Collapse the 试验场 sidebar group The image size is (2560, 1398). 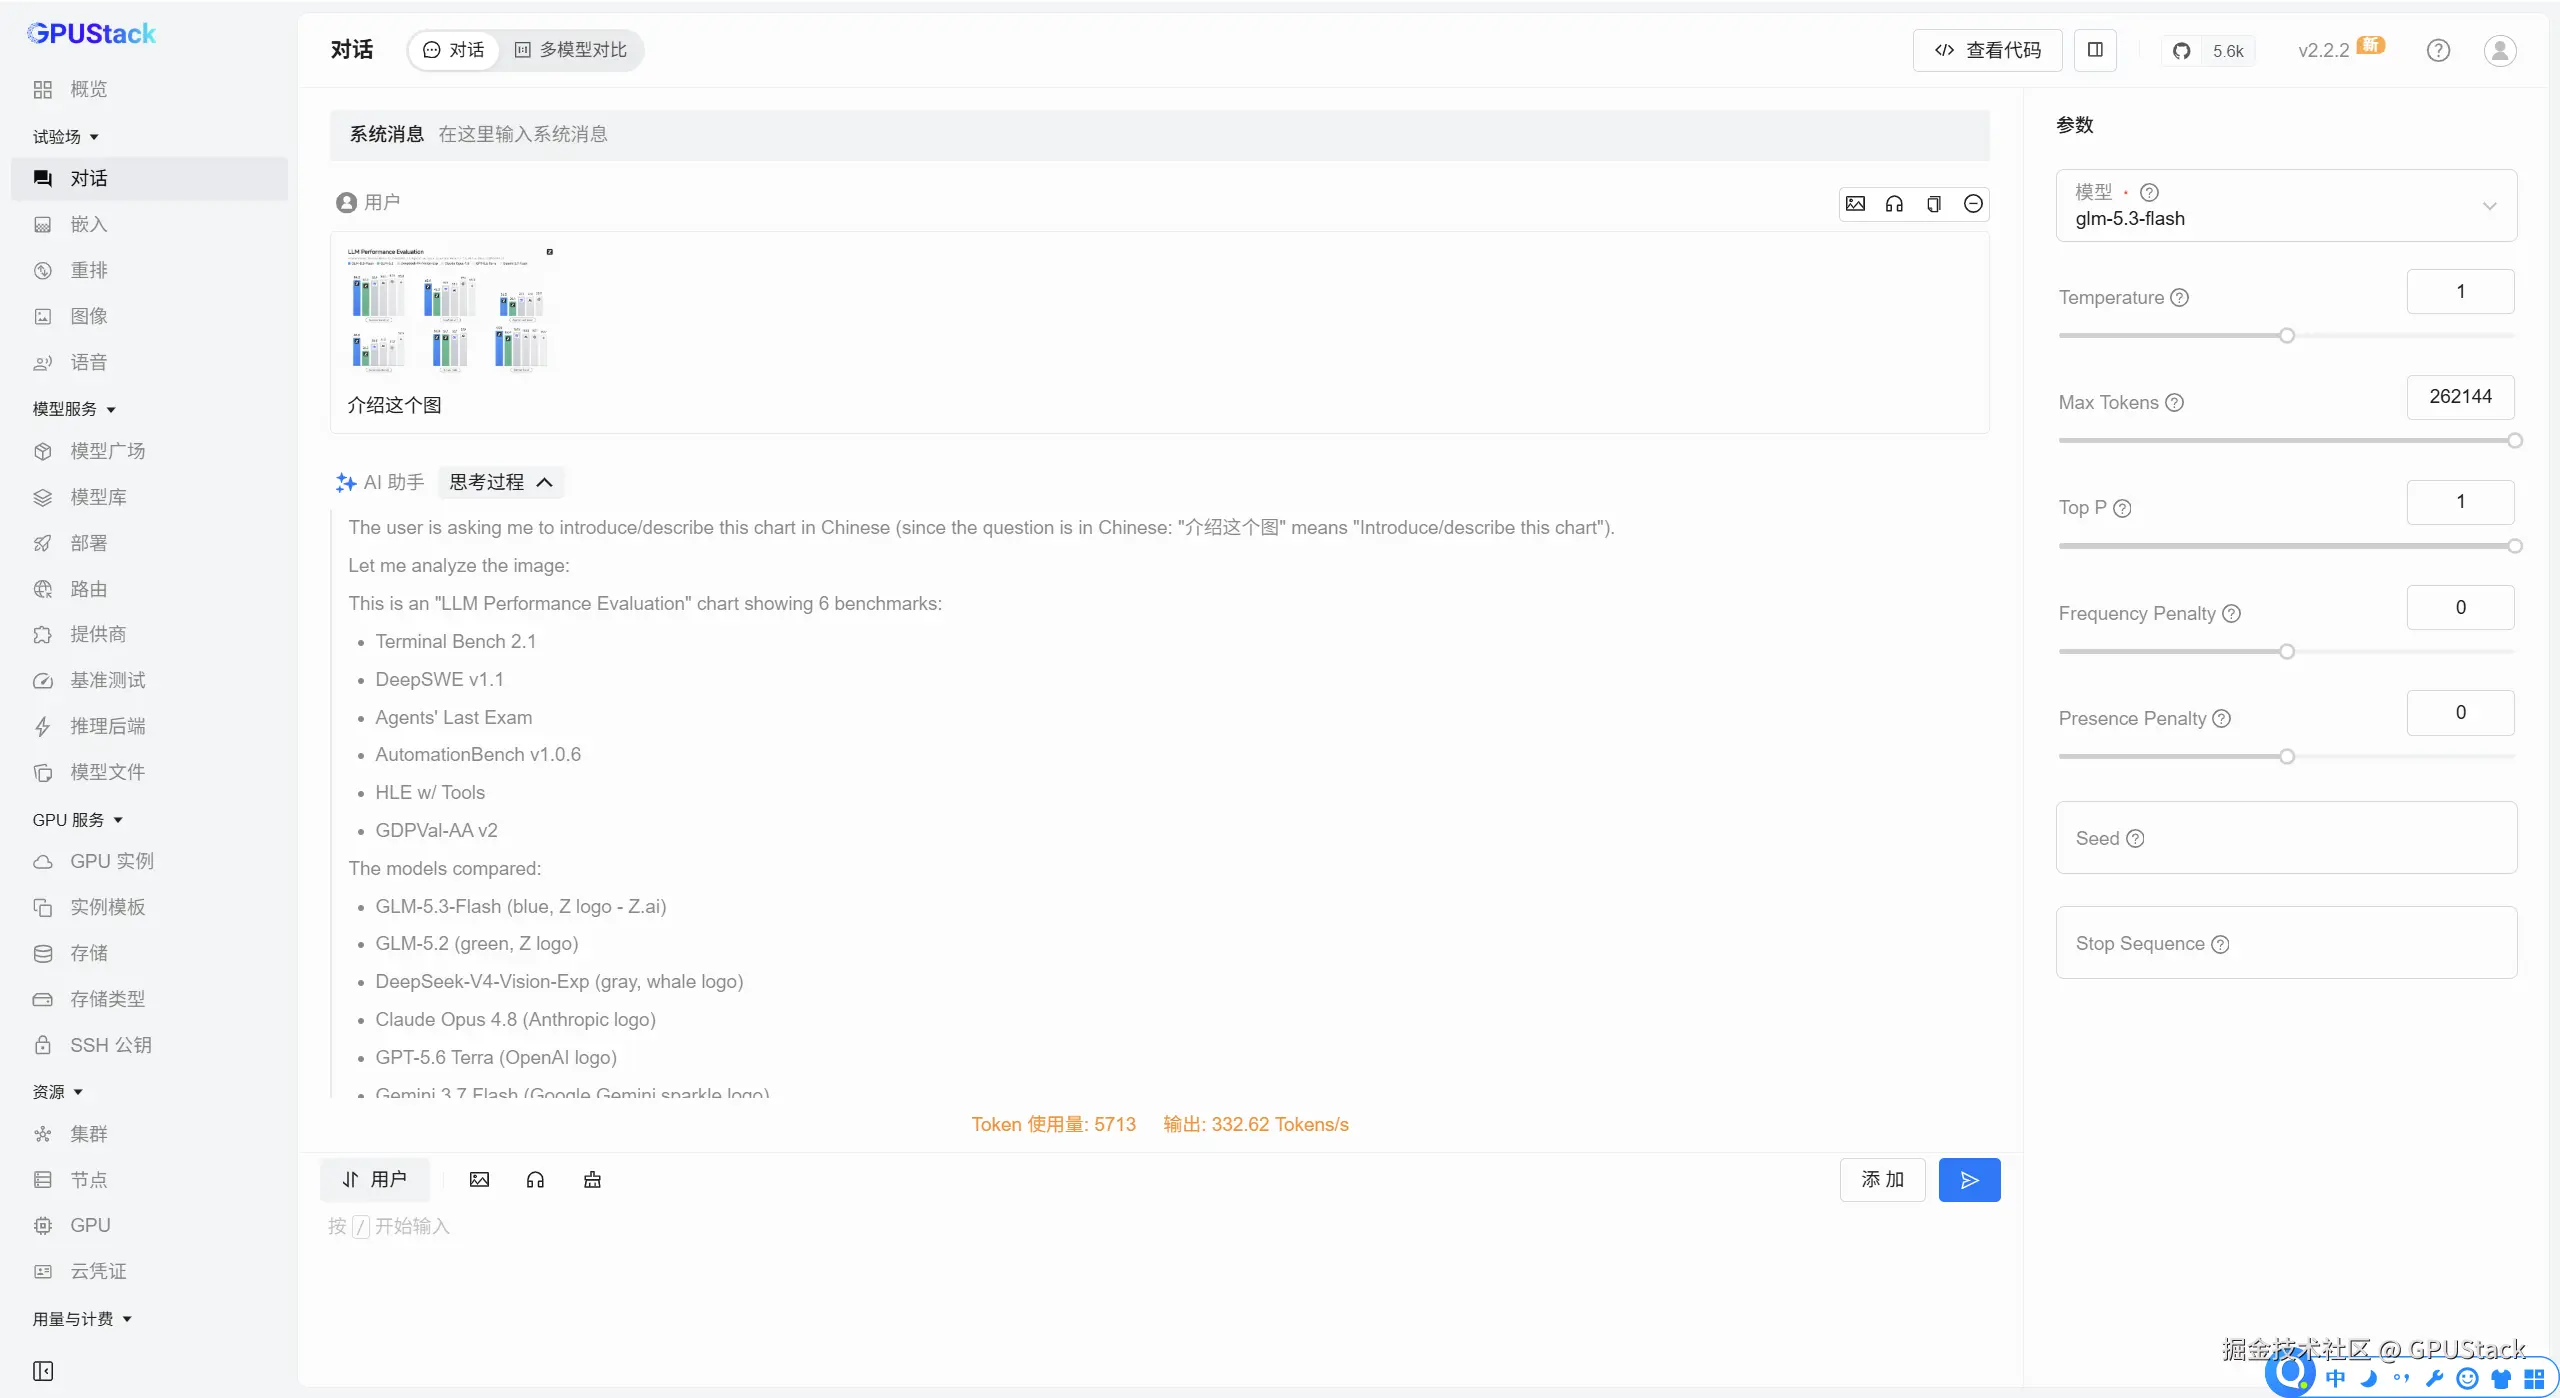(x=66, y=137)
